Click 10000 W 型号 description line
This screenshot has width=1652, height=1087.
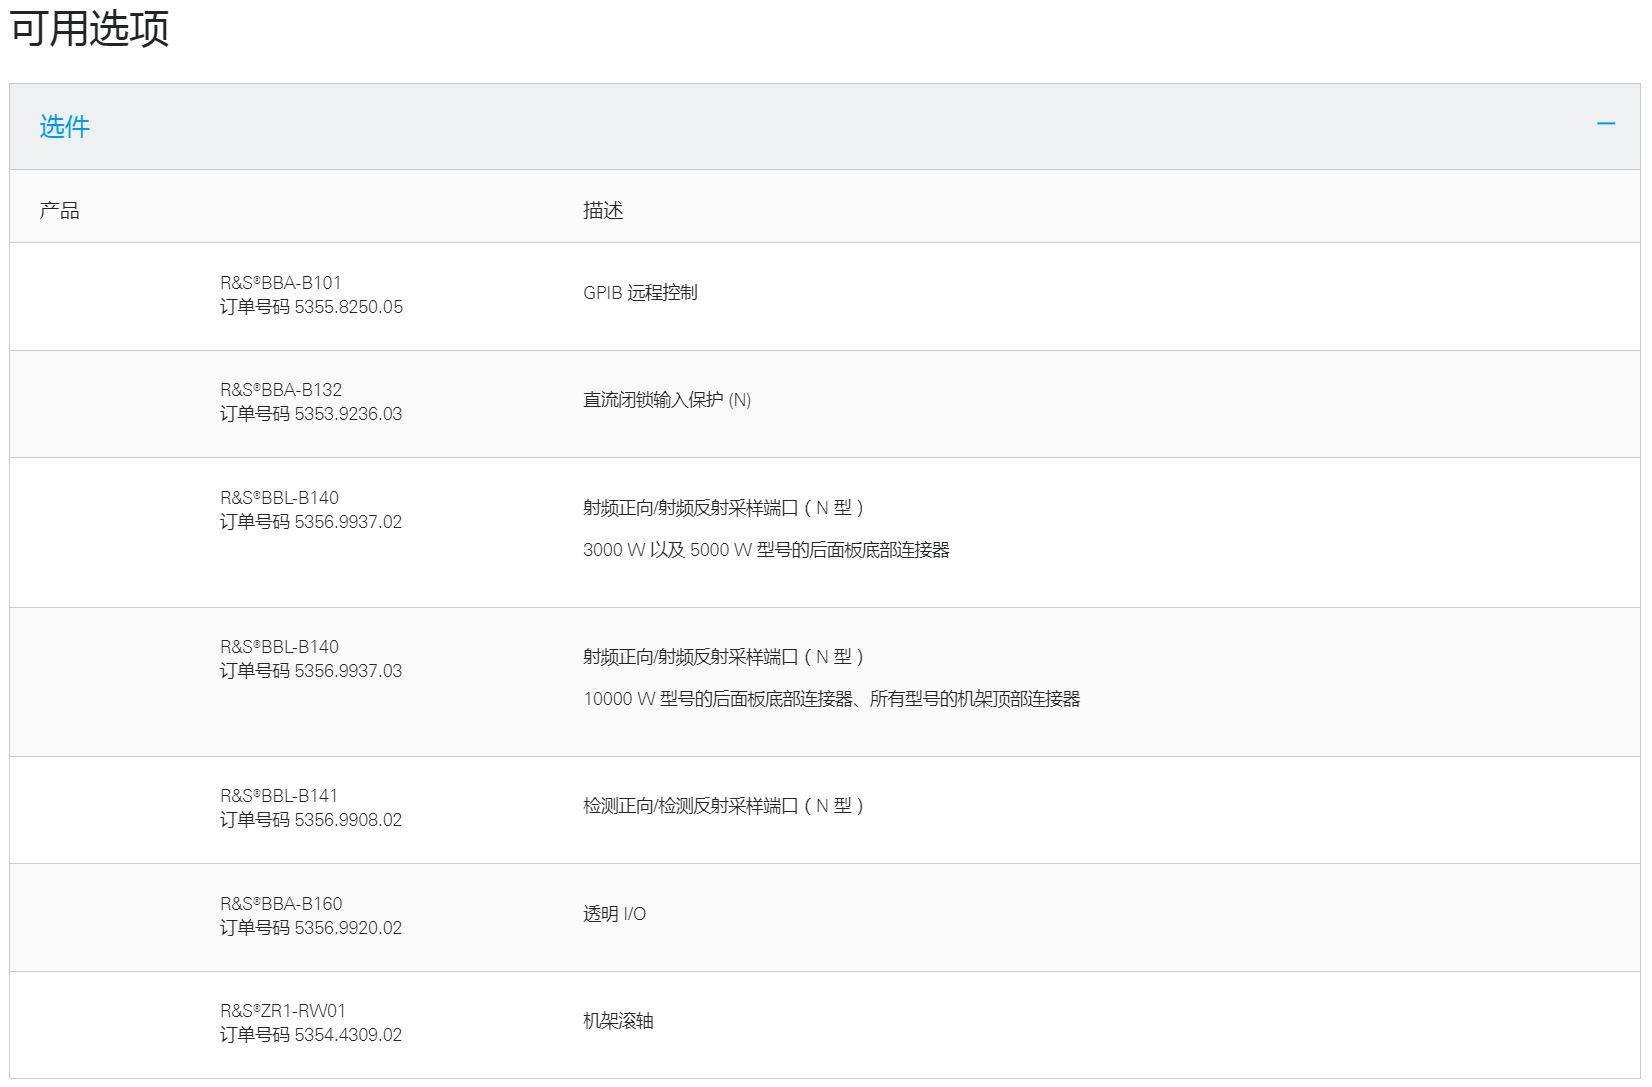tap(832, 699)
